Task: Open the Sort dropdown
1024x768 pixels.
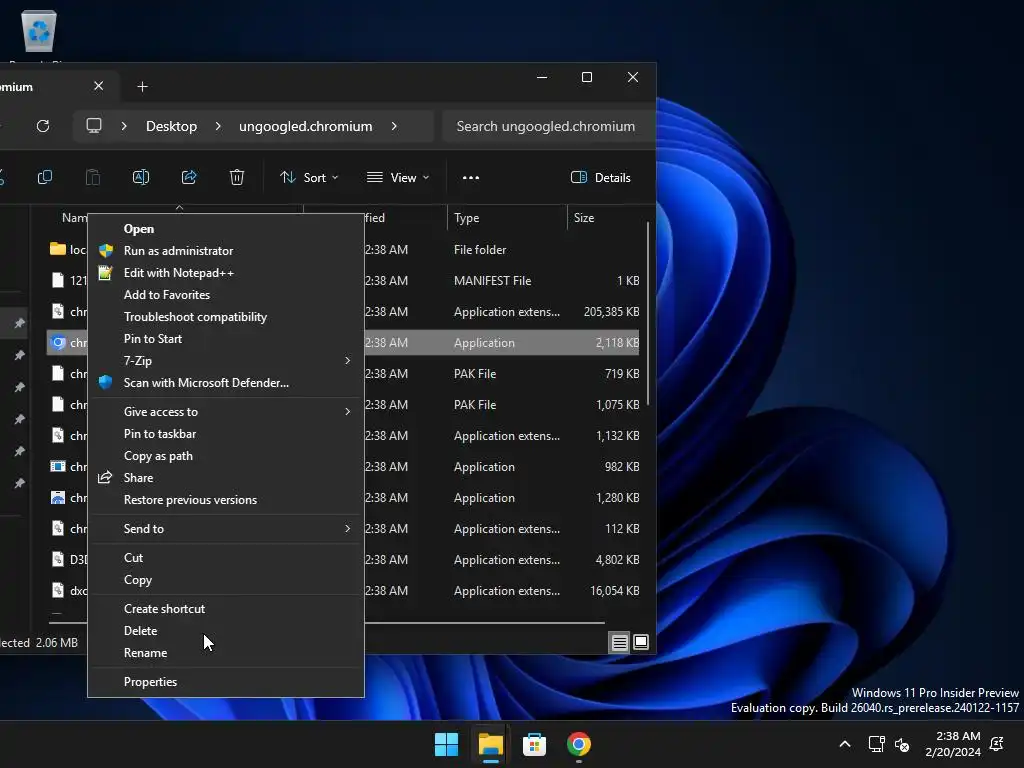Action: (x=309, y=178)
